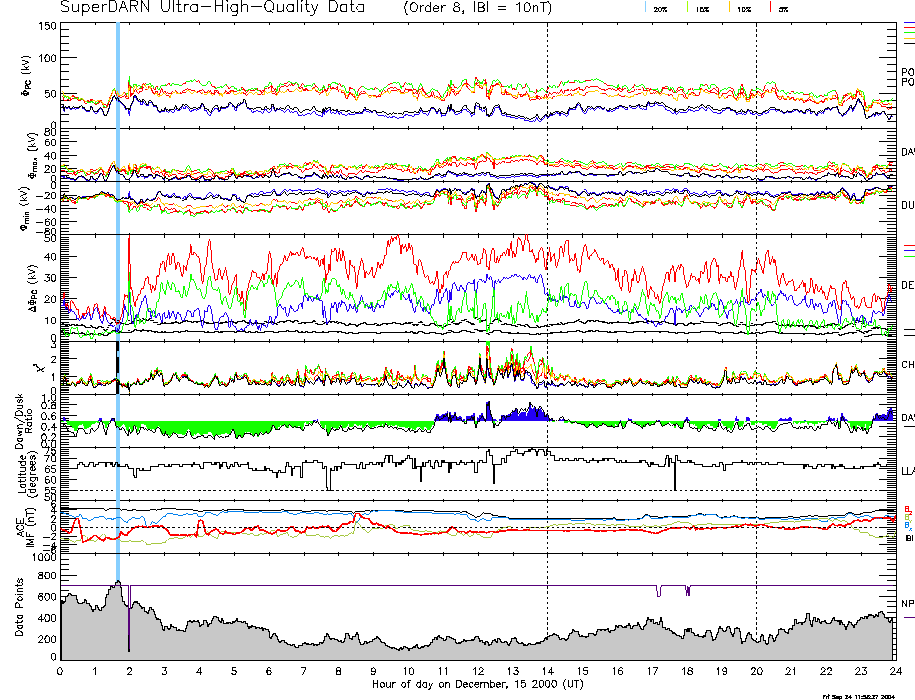This screenshot has width=915, height=700.
Task: Click the "800" tick on the Data Points axis
Action: click(x=47, y=576)
